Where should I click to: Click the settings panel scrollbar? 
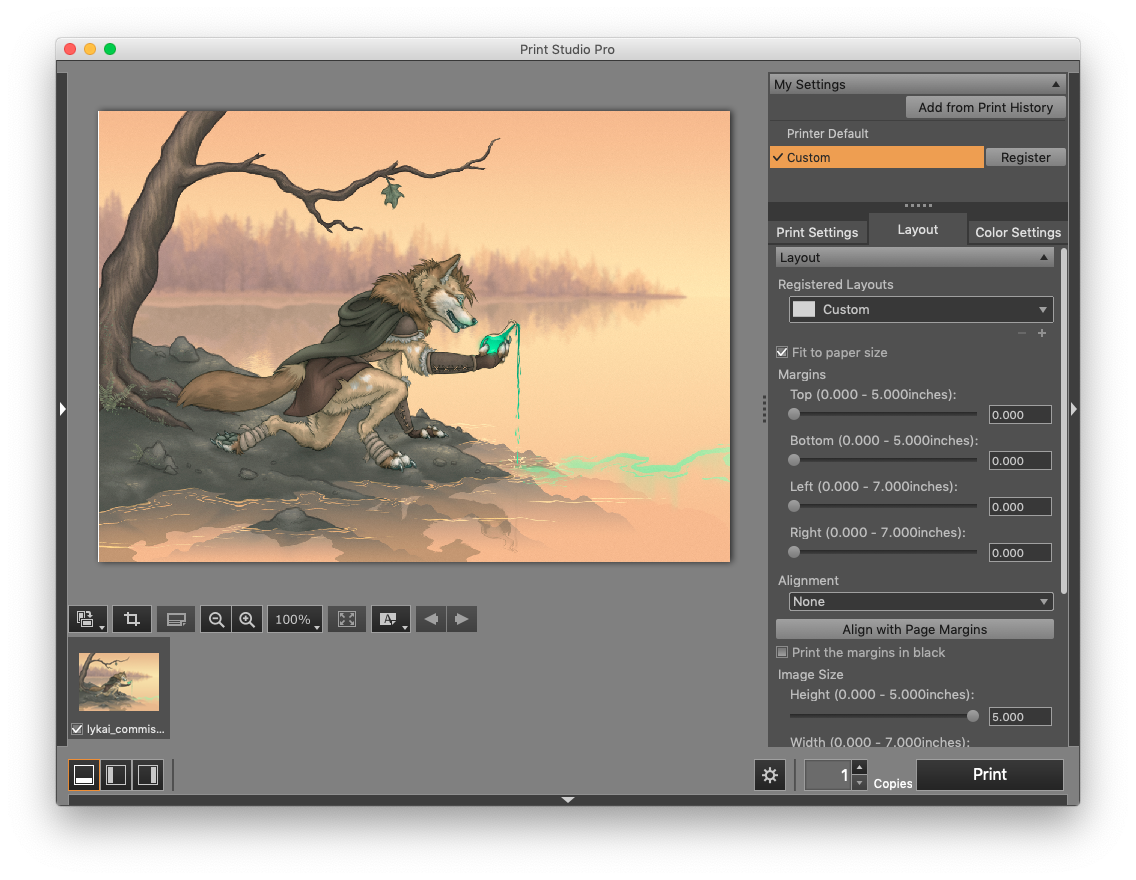point(1064,422)
